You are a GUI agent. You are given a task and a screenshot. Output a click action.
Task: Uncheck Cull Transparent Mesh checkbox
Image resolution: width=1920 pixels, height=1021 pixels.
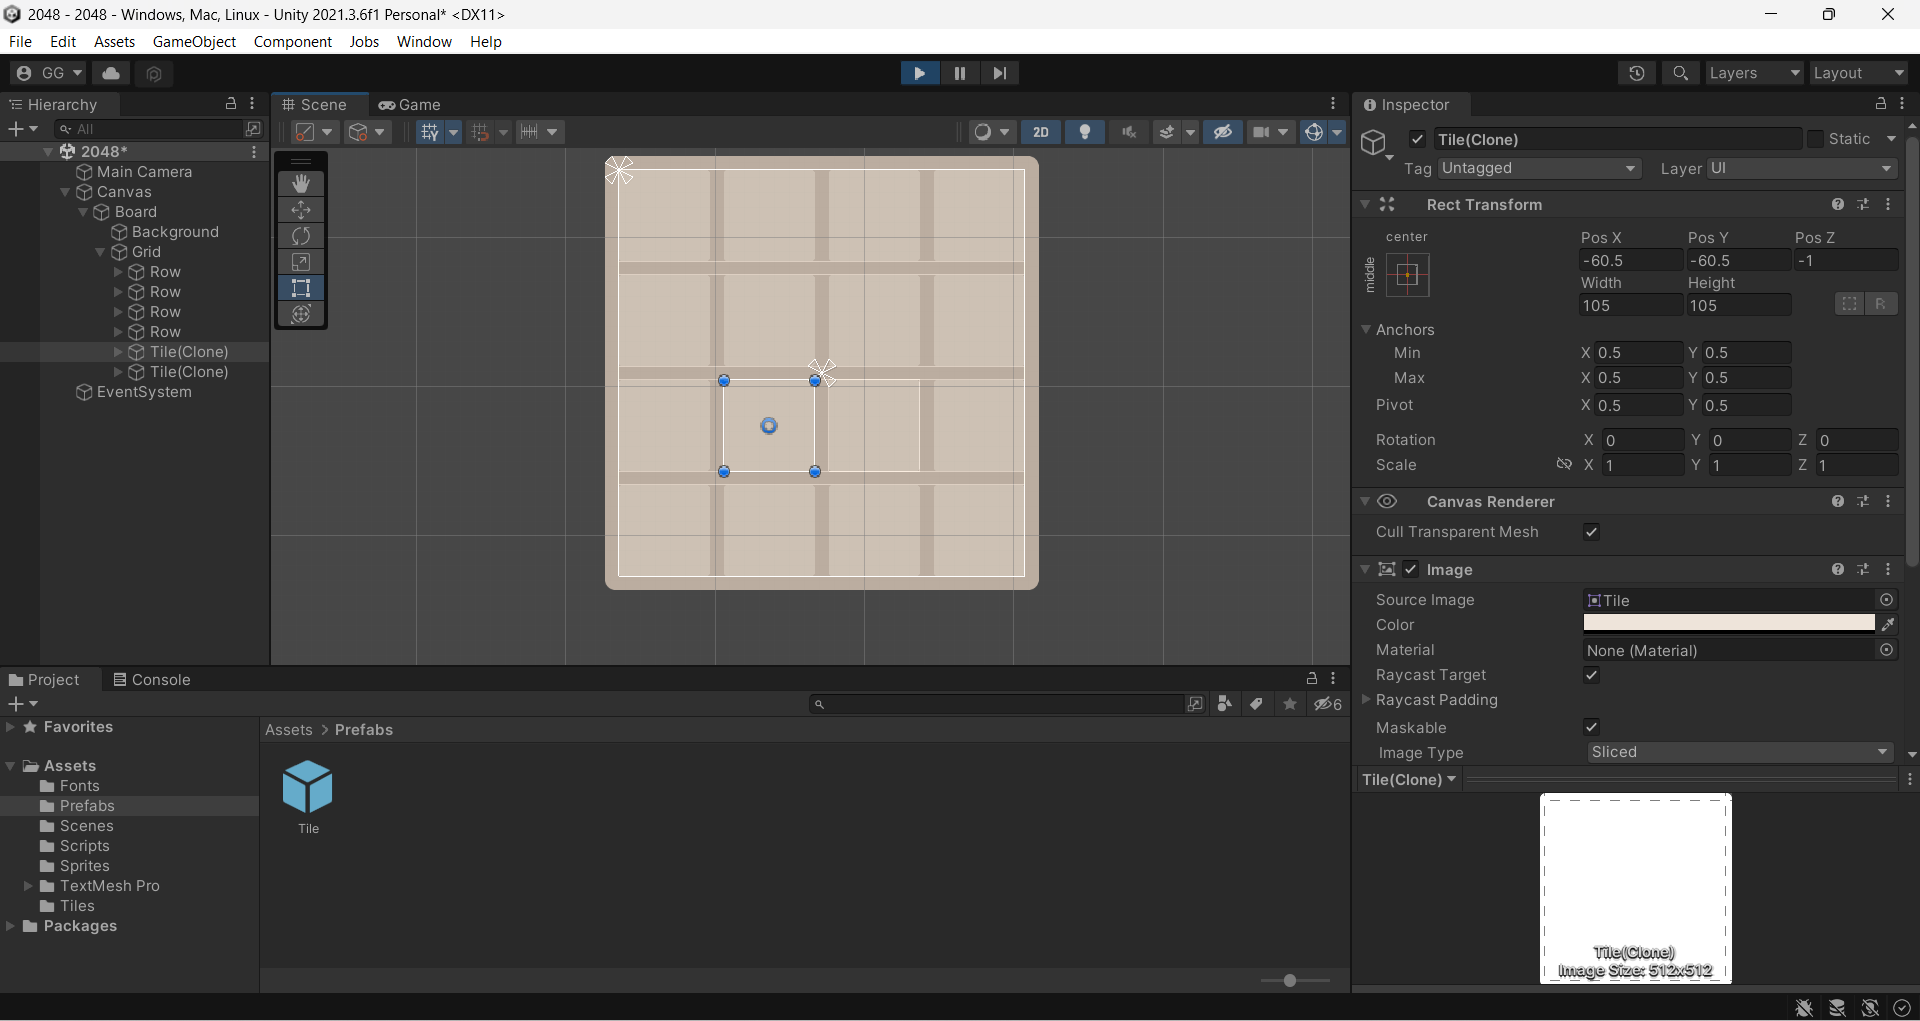tap(1591, 532)
